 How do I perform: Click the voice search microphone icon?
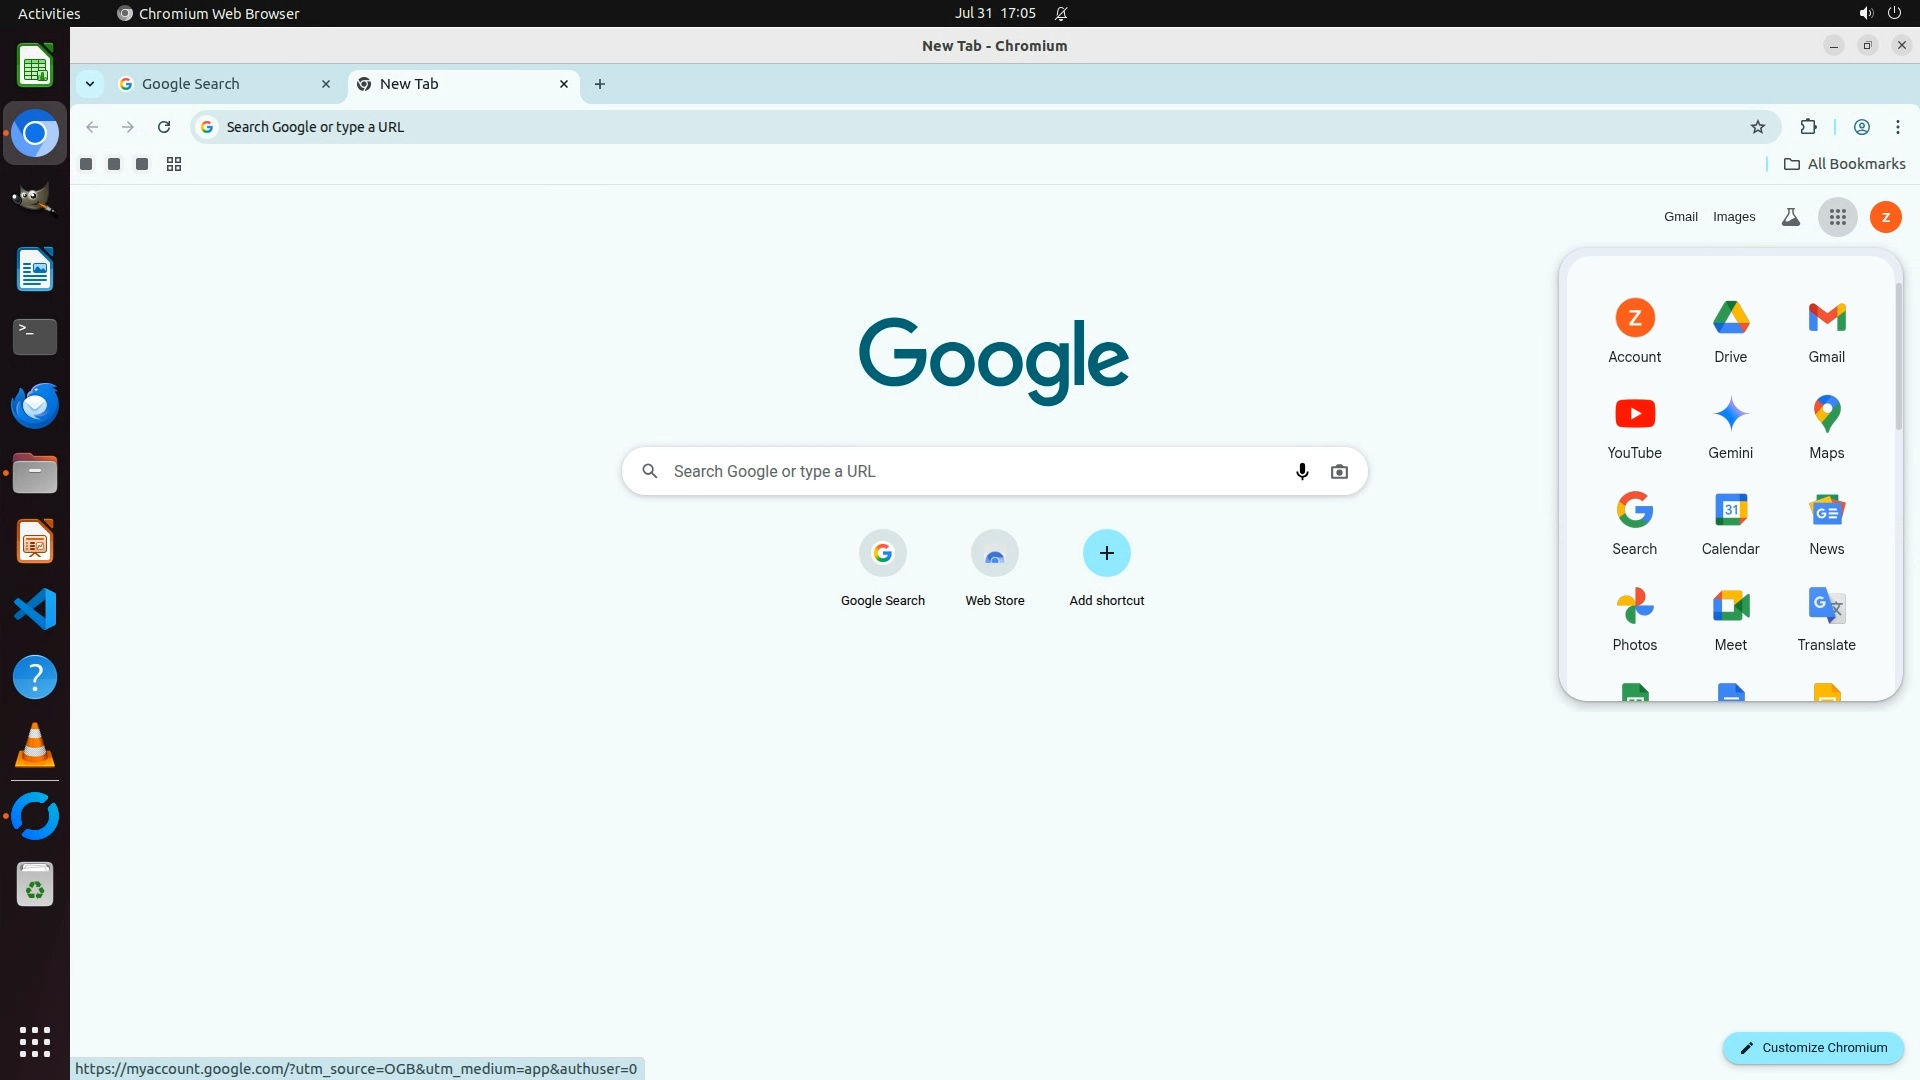1301,471
